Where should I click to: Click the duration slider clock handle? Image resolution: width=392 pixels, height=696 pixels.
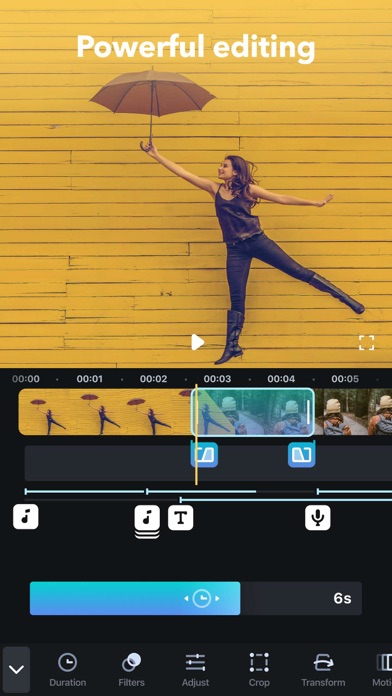pyautogui.click(x=202, y=598)
